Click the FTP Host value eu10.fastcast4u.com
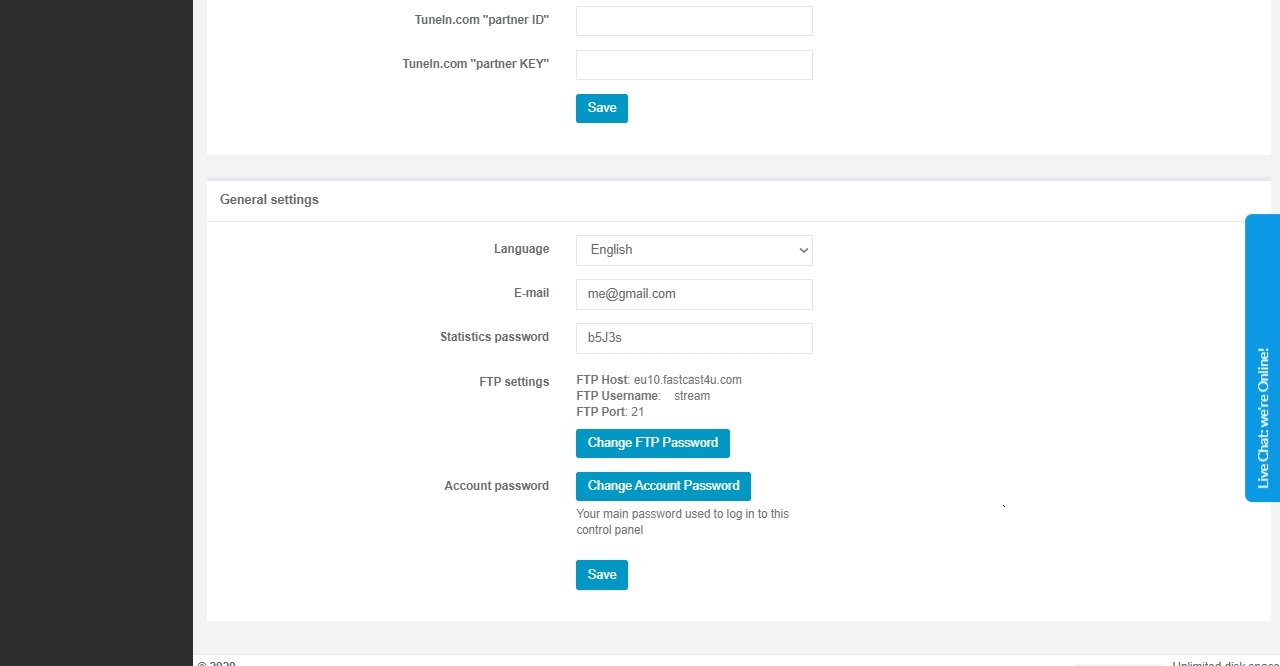The height and width of the screenshot is (666, 1280). (688, 380)
